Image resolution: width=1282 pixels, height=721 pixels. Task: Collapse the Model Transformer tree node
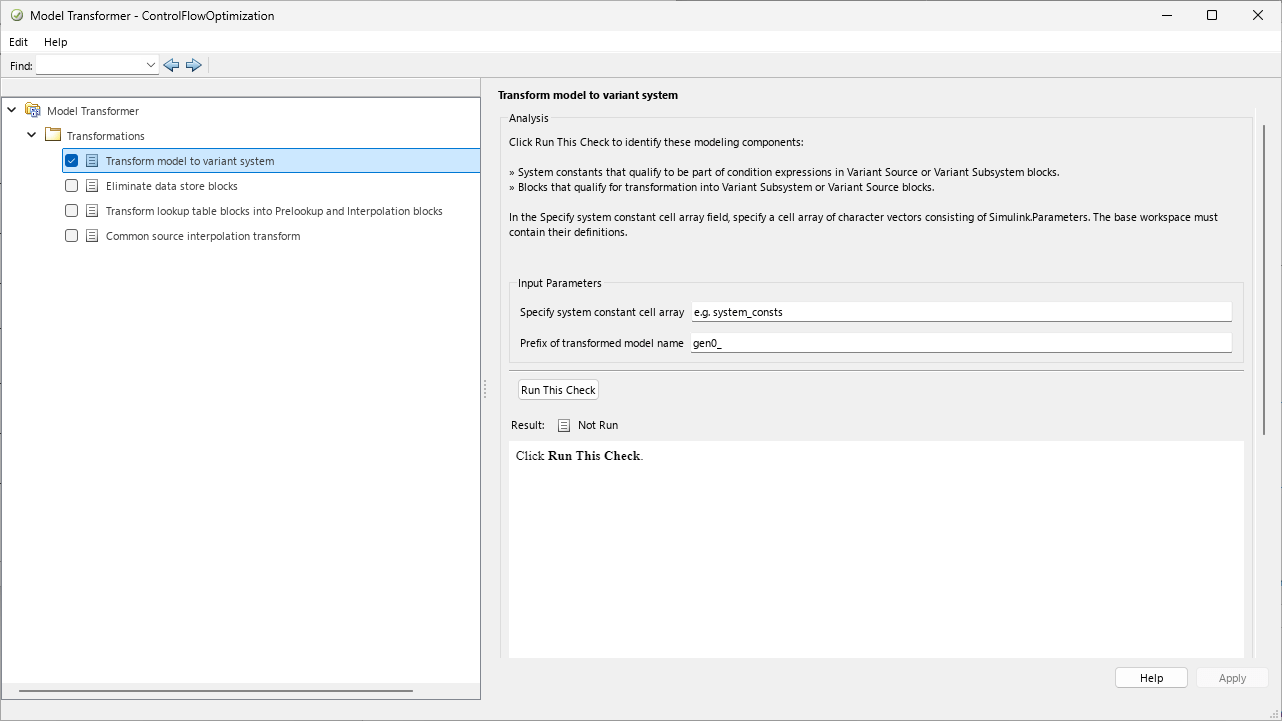point(11,111)
